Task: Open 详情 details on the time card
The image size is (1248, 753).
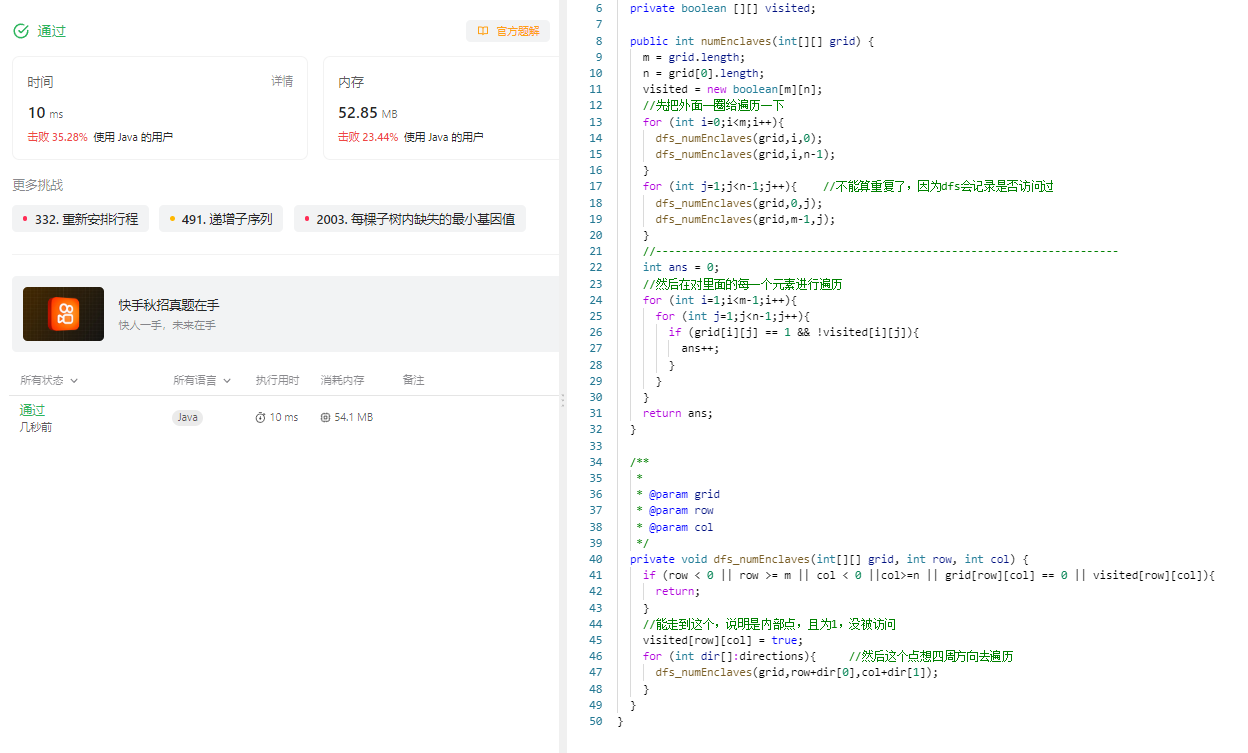Action: [x=282, y=81]
